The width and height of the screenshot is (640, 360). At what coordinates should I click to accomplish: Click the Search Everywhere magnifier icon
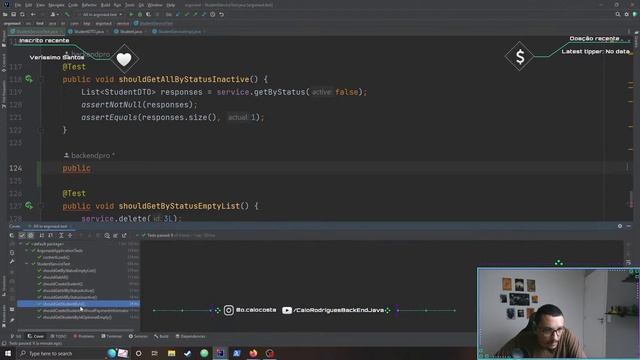[x=618, y=14]
